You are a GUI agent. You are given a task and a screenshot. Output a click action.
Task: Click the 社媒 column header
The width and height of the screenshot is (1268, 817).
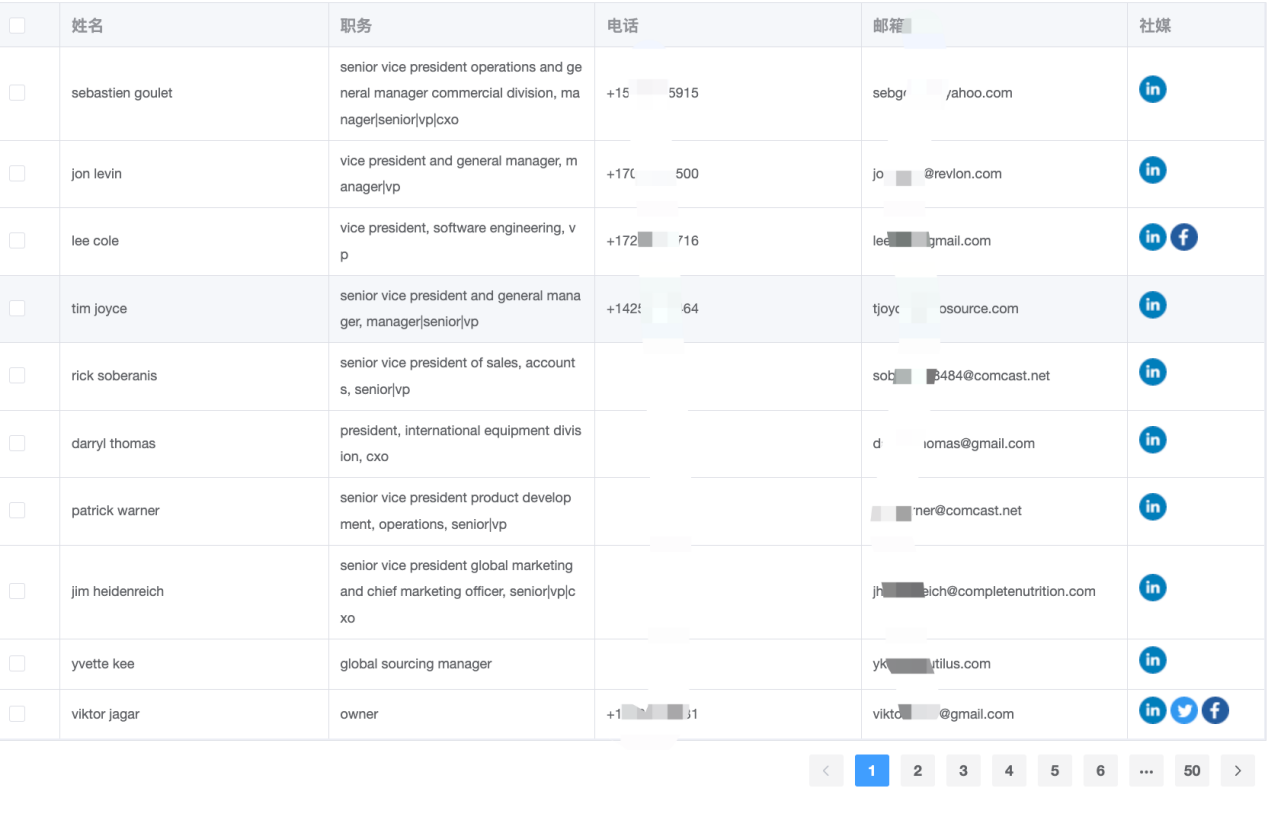point(1155,25)
